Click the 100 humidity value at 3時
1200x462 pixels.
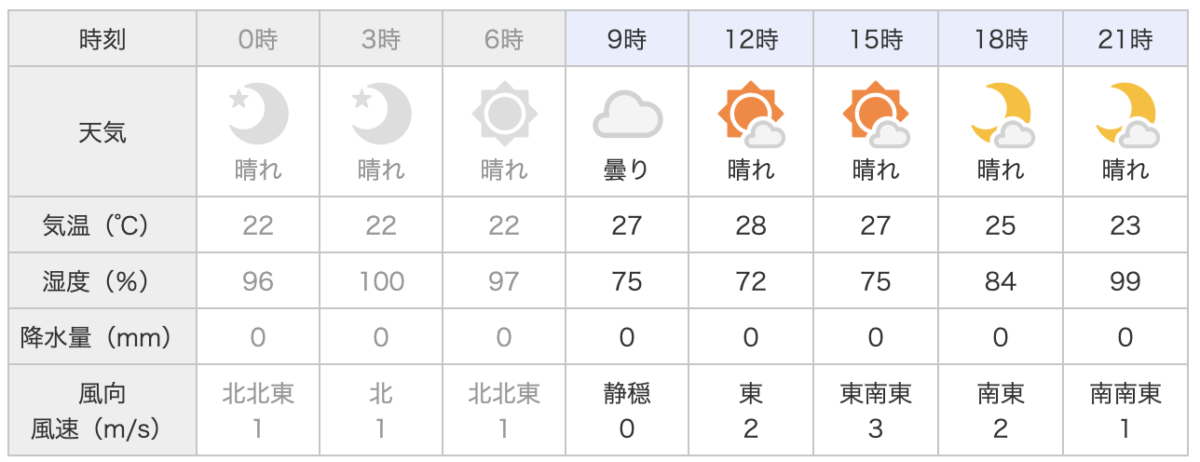381,281
